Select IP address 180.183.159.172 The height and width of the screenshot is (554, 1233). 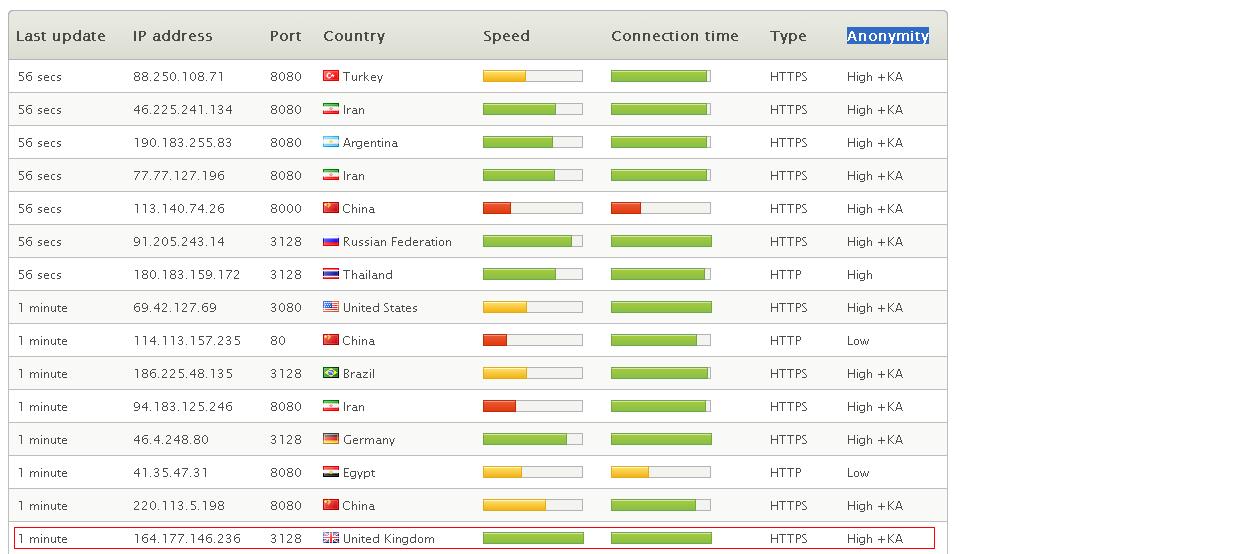pyautogui.click(x=187, y=275)
